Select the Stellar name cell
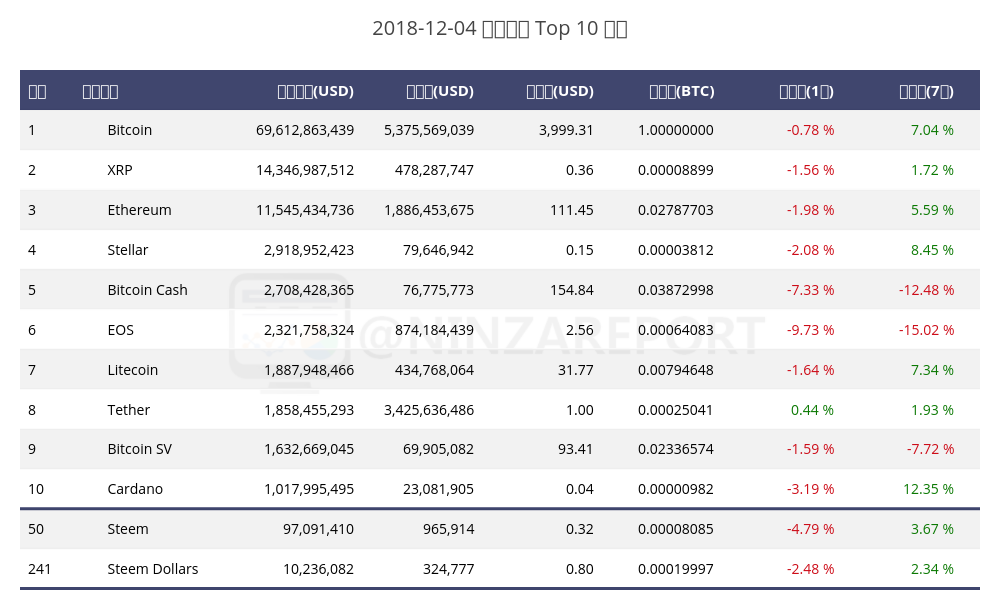1000x610 pixels. 128,250
